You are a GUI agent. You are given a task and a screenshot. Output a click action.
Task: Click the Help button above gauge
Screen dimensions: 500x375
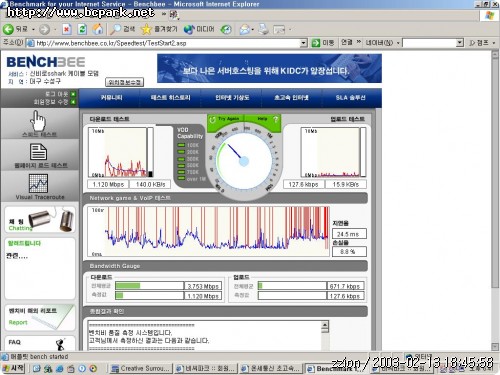coord(263,119)
